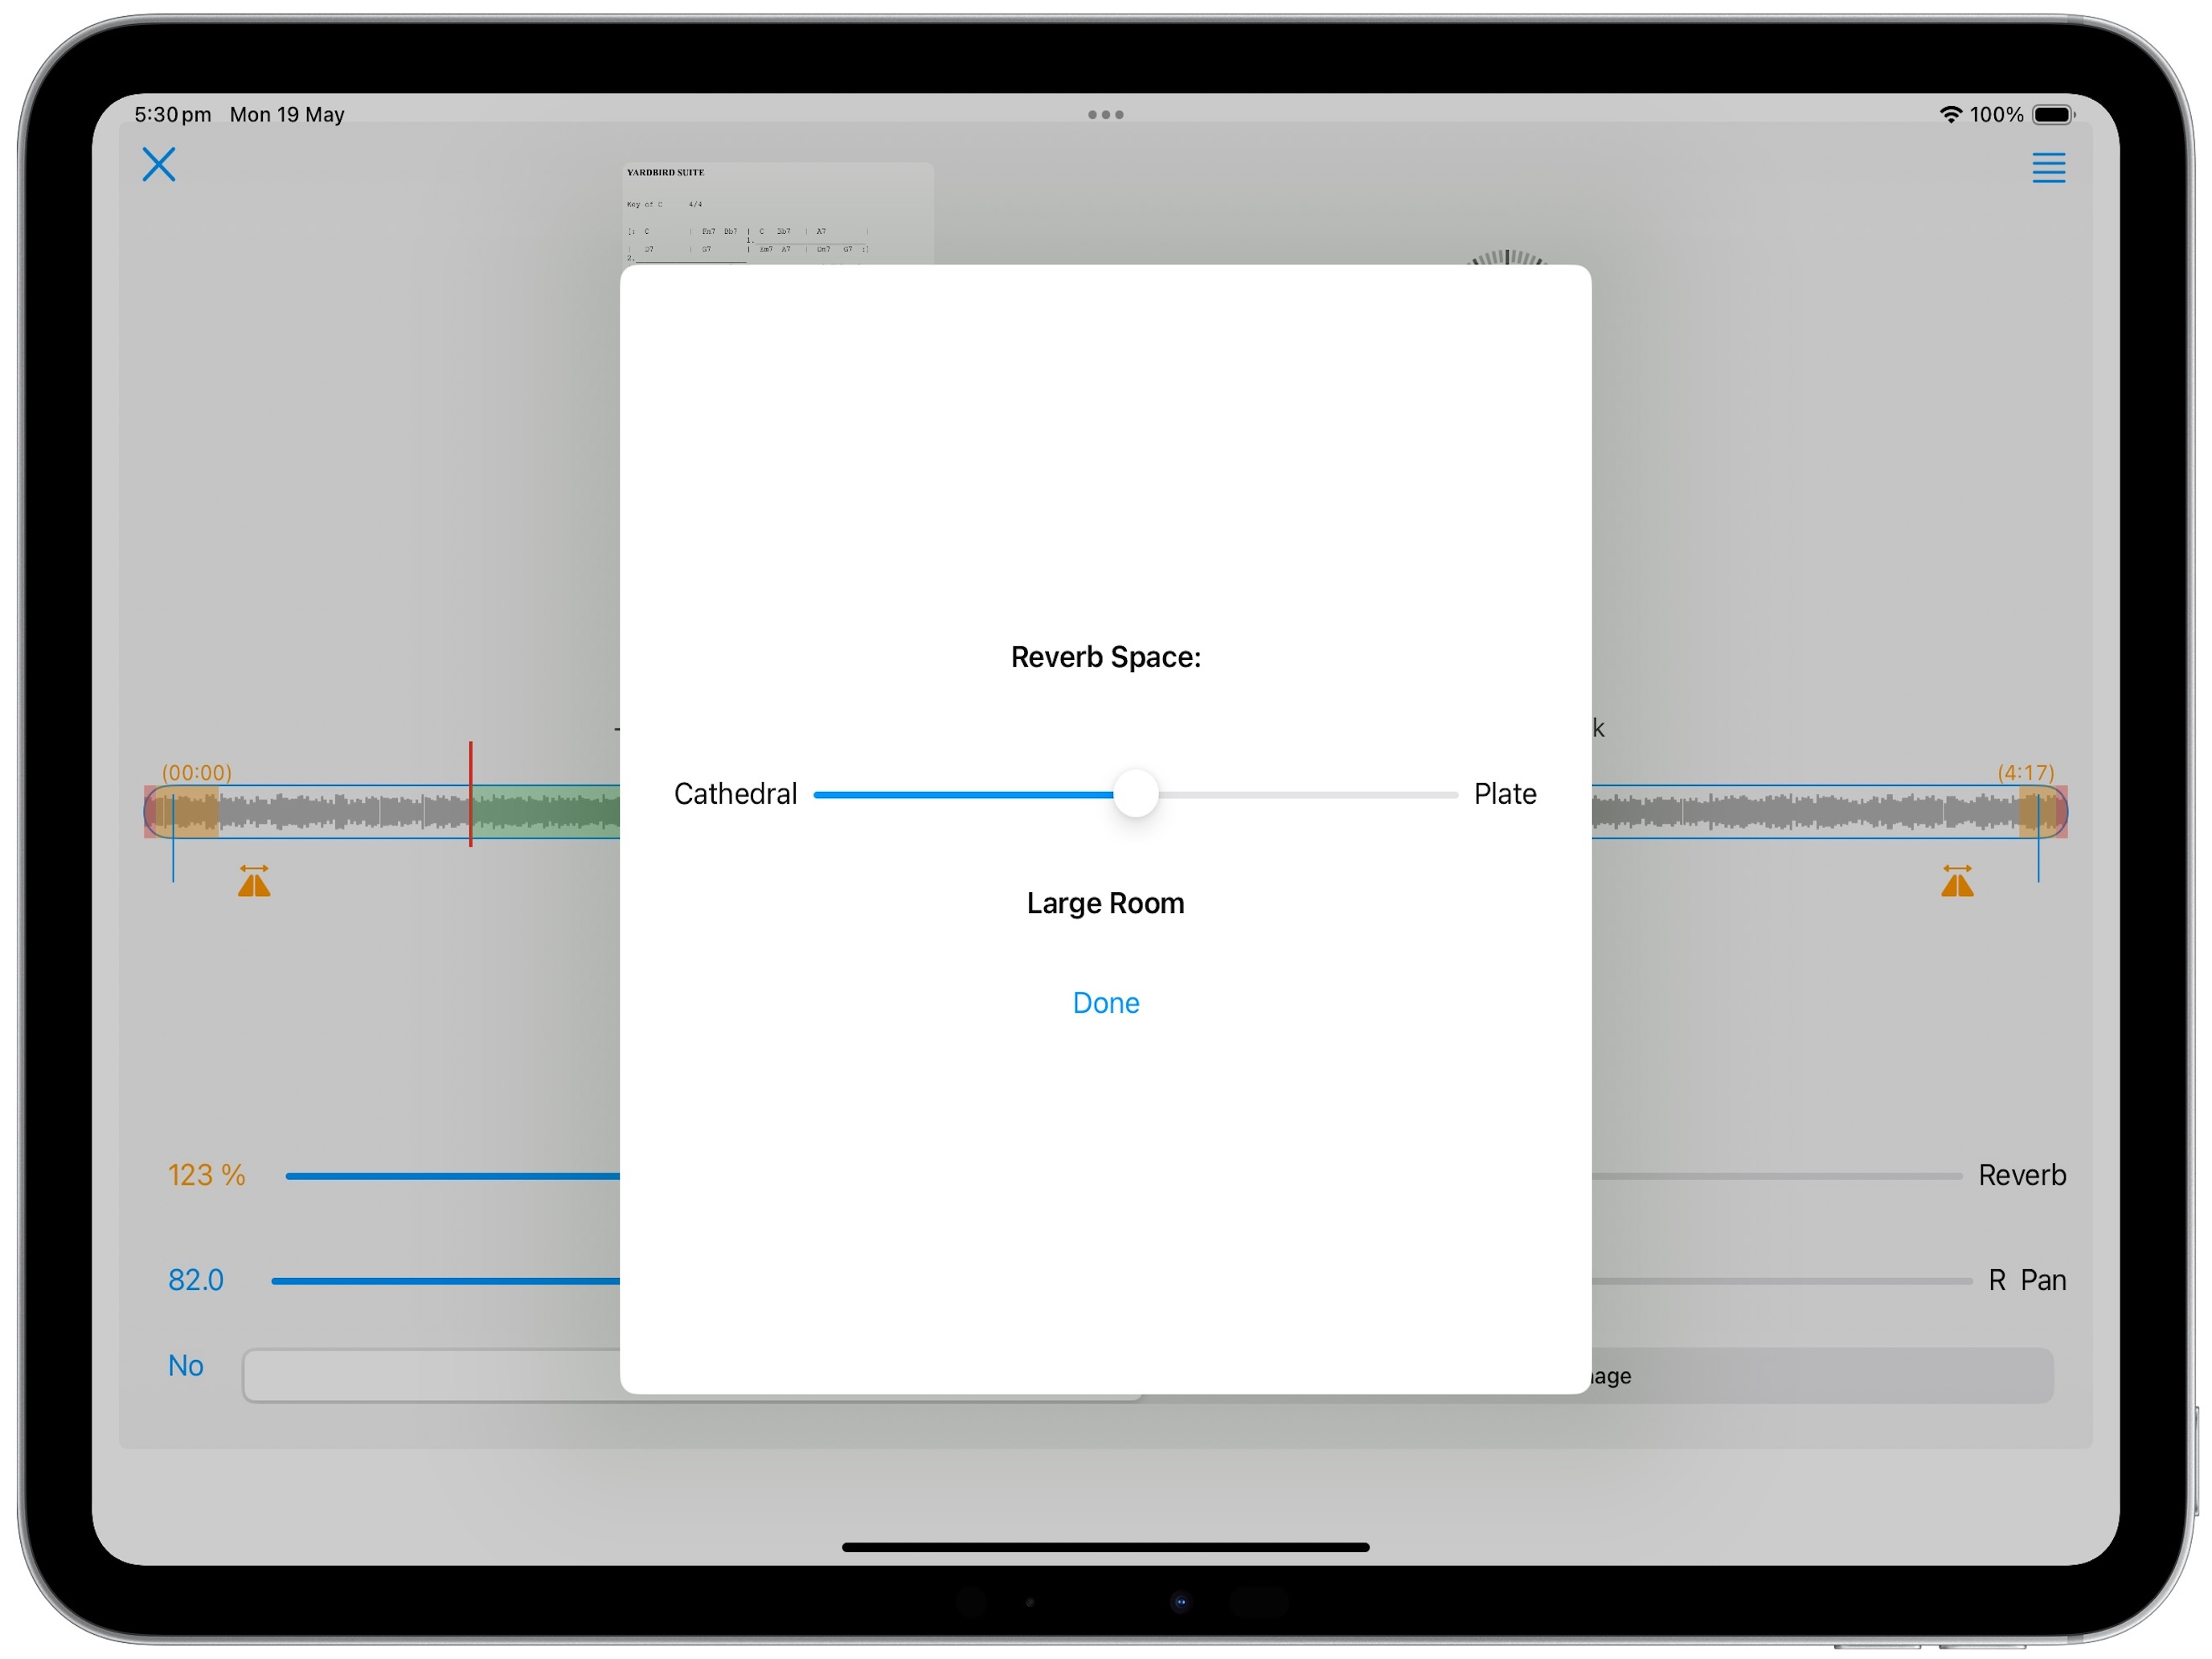Screen dimensions: 2212x1659
Task: Click the slider track beside 82.0
Action: [446, 1281]
